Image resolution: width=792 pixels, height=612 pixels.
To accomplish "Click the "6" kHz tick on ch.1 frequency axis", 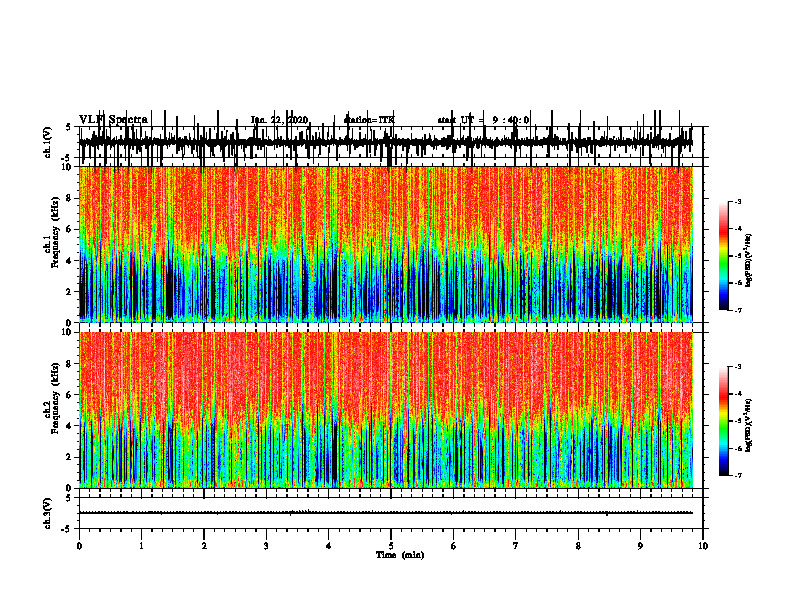I will click(69, 229).
